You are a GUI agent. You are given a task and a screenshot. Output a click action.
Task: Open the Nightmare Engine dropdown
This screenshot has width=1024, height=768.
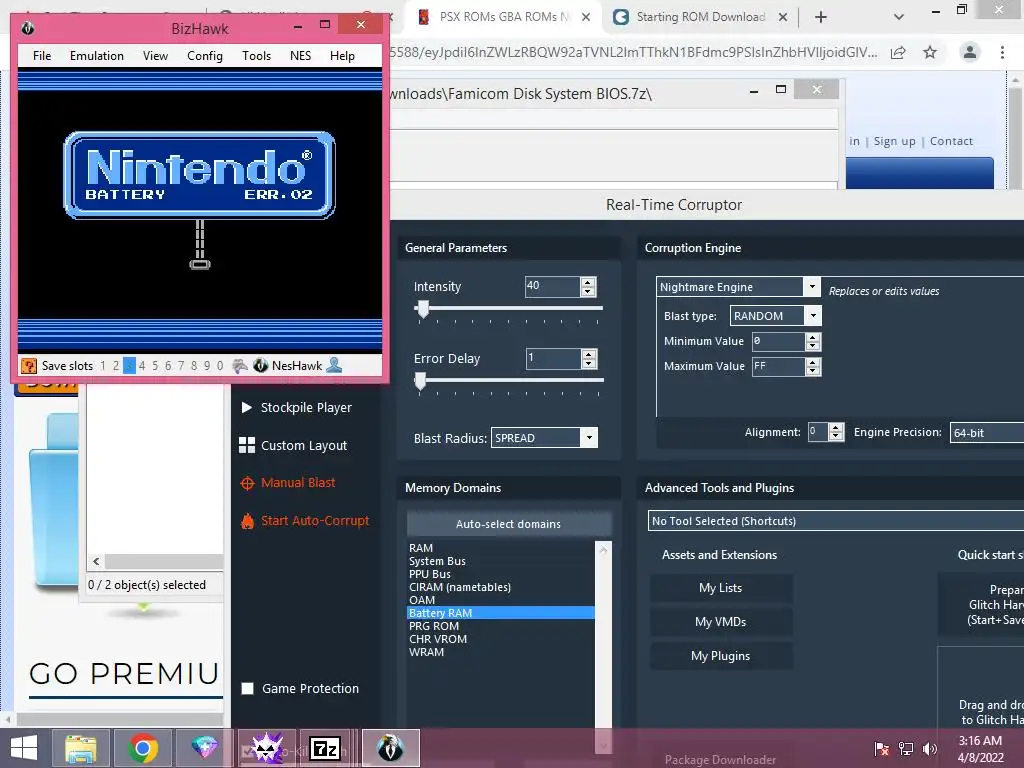coord(812,287)
